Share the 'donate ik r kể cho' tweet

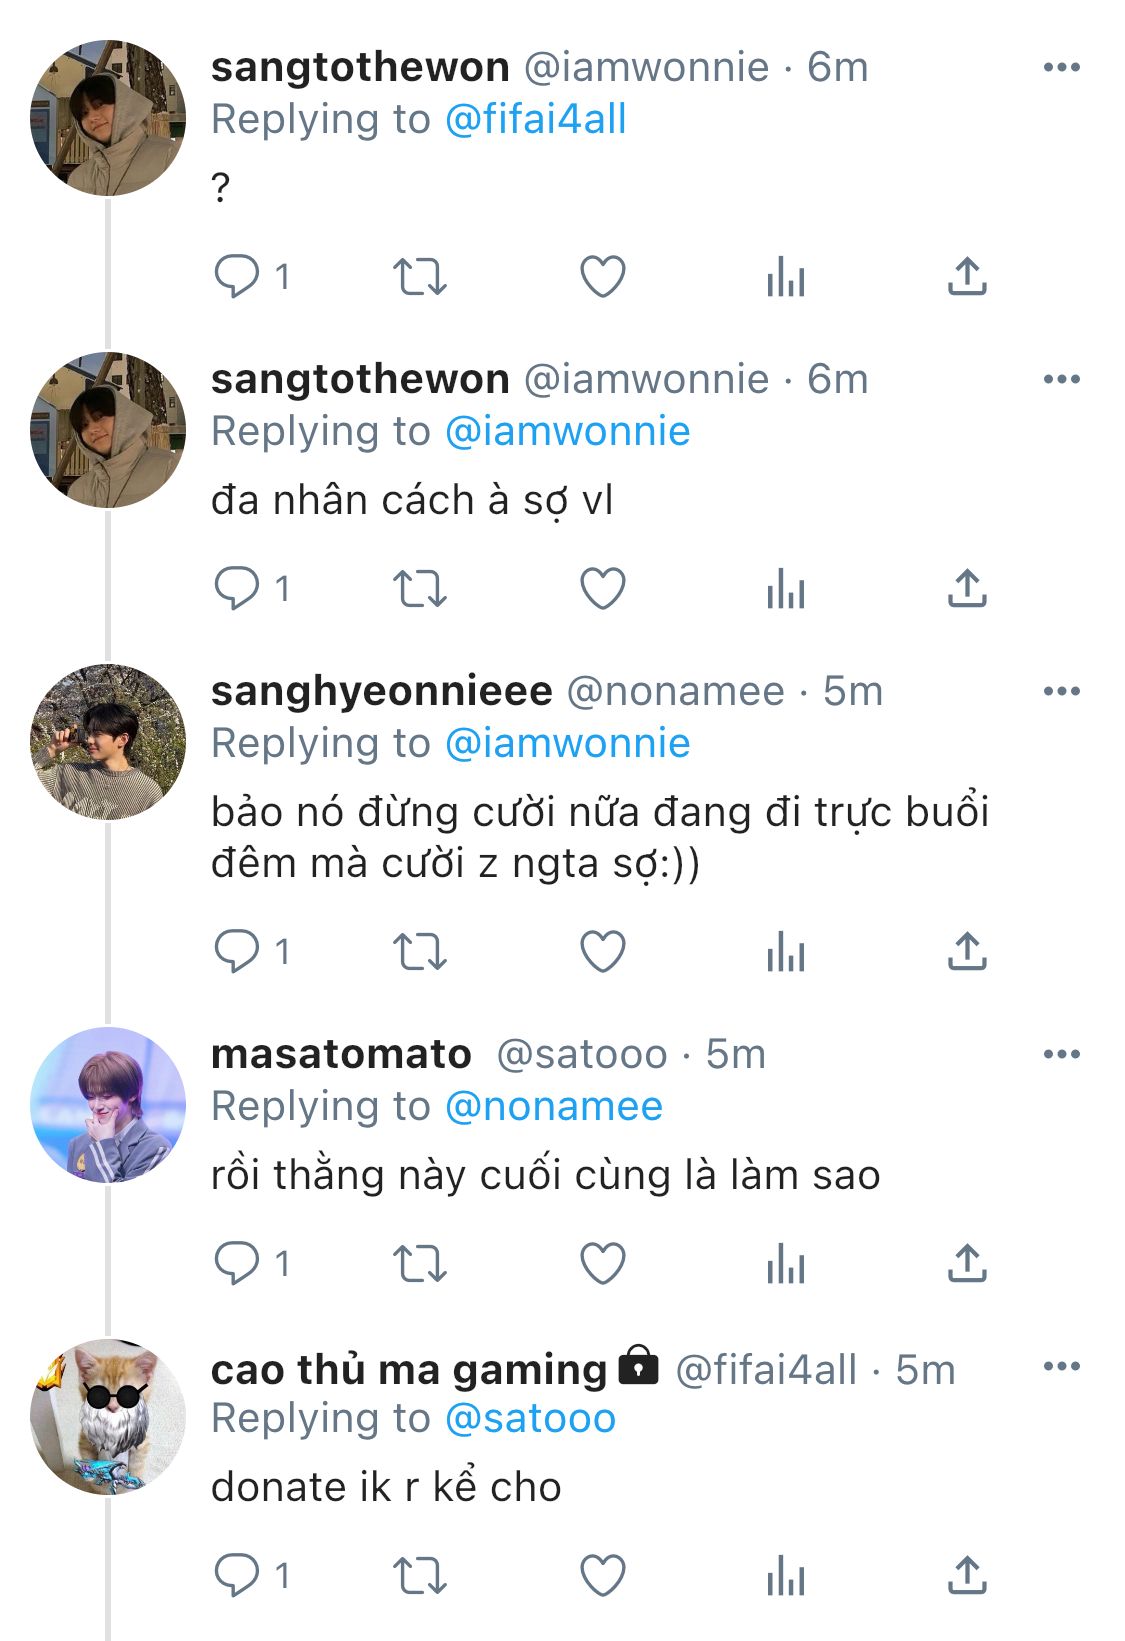966,1576
